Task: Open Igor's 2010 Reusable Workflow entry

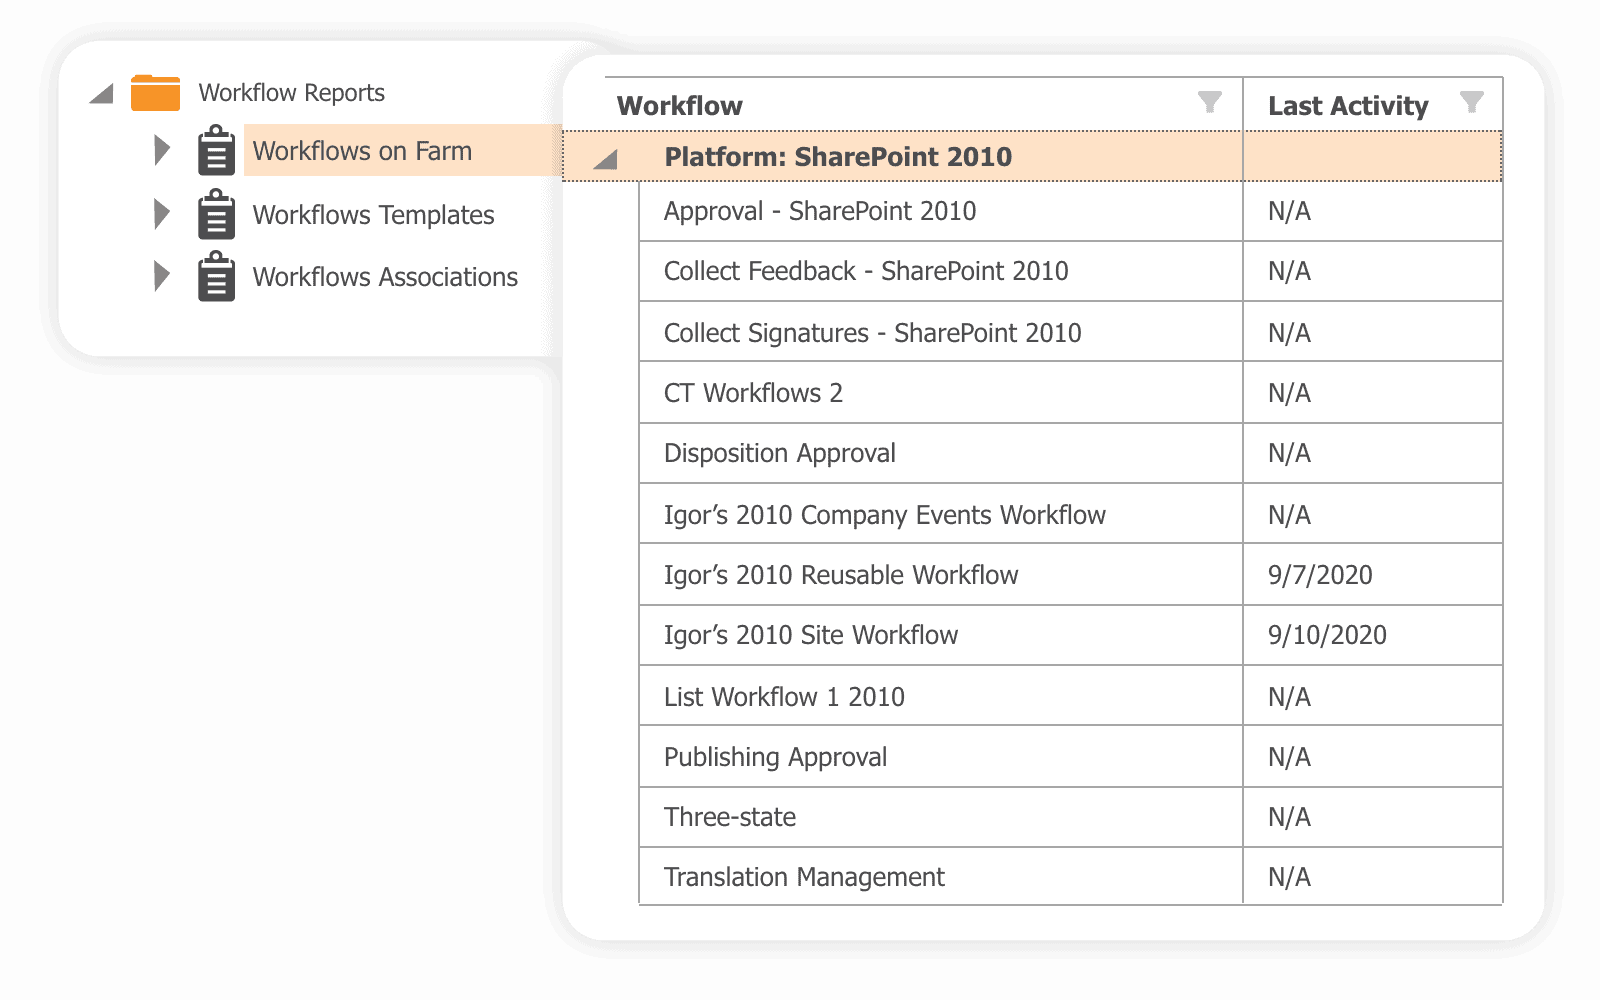Action: coord(840,574)
